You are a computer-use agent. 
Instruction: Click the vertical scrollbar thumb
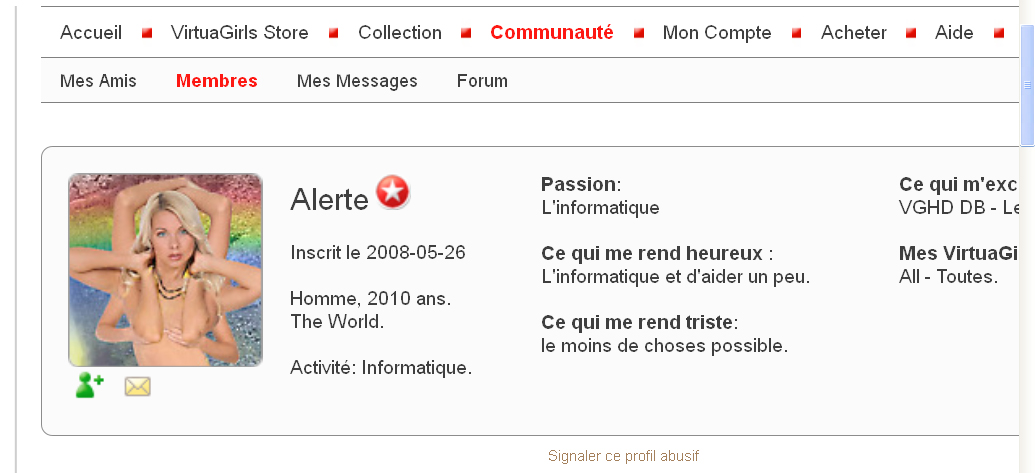coord(1027,85)
